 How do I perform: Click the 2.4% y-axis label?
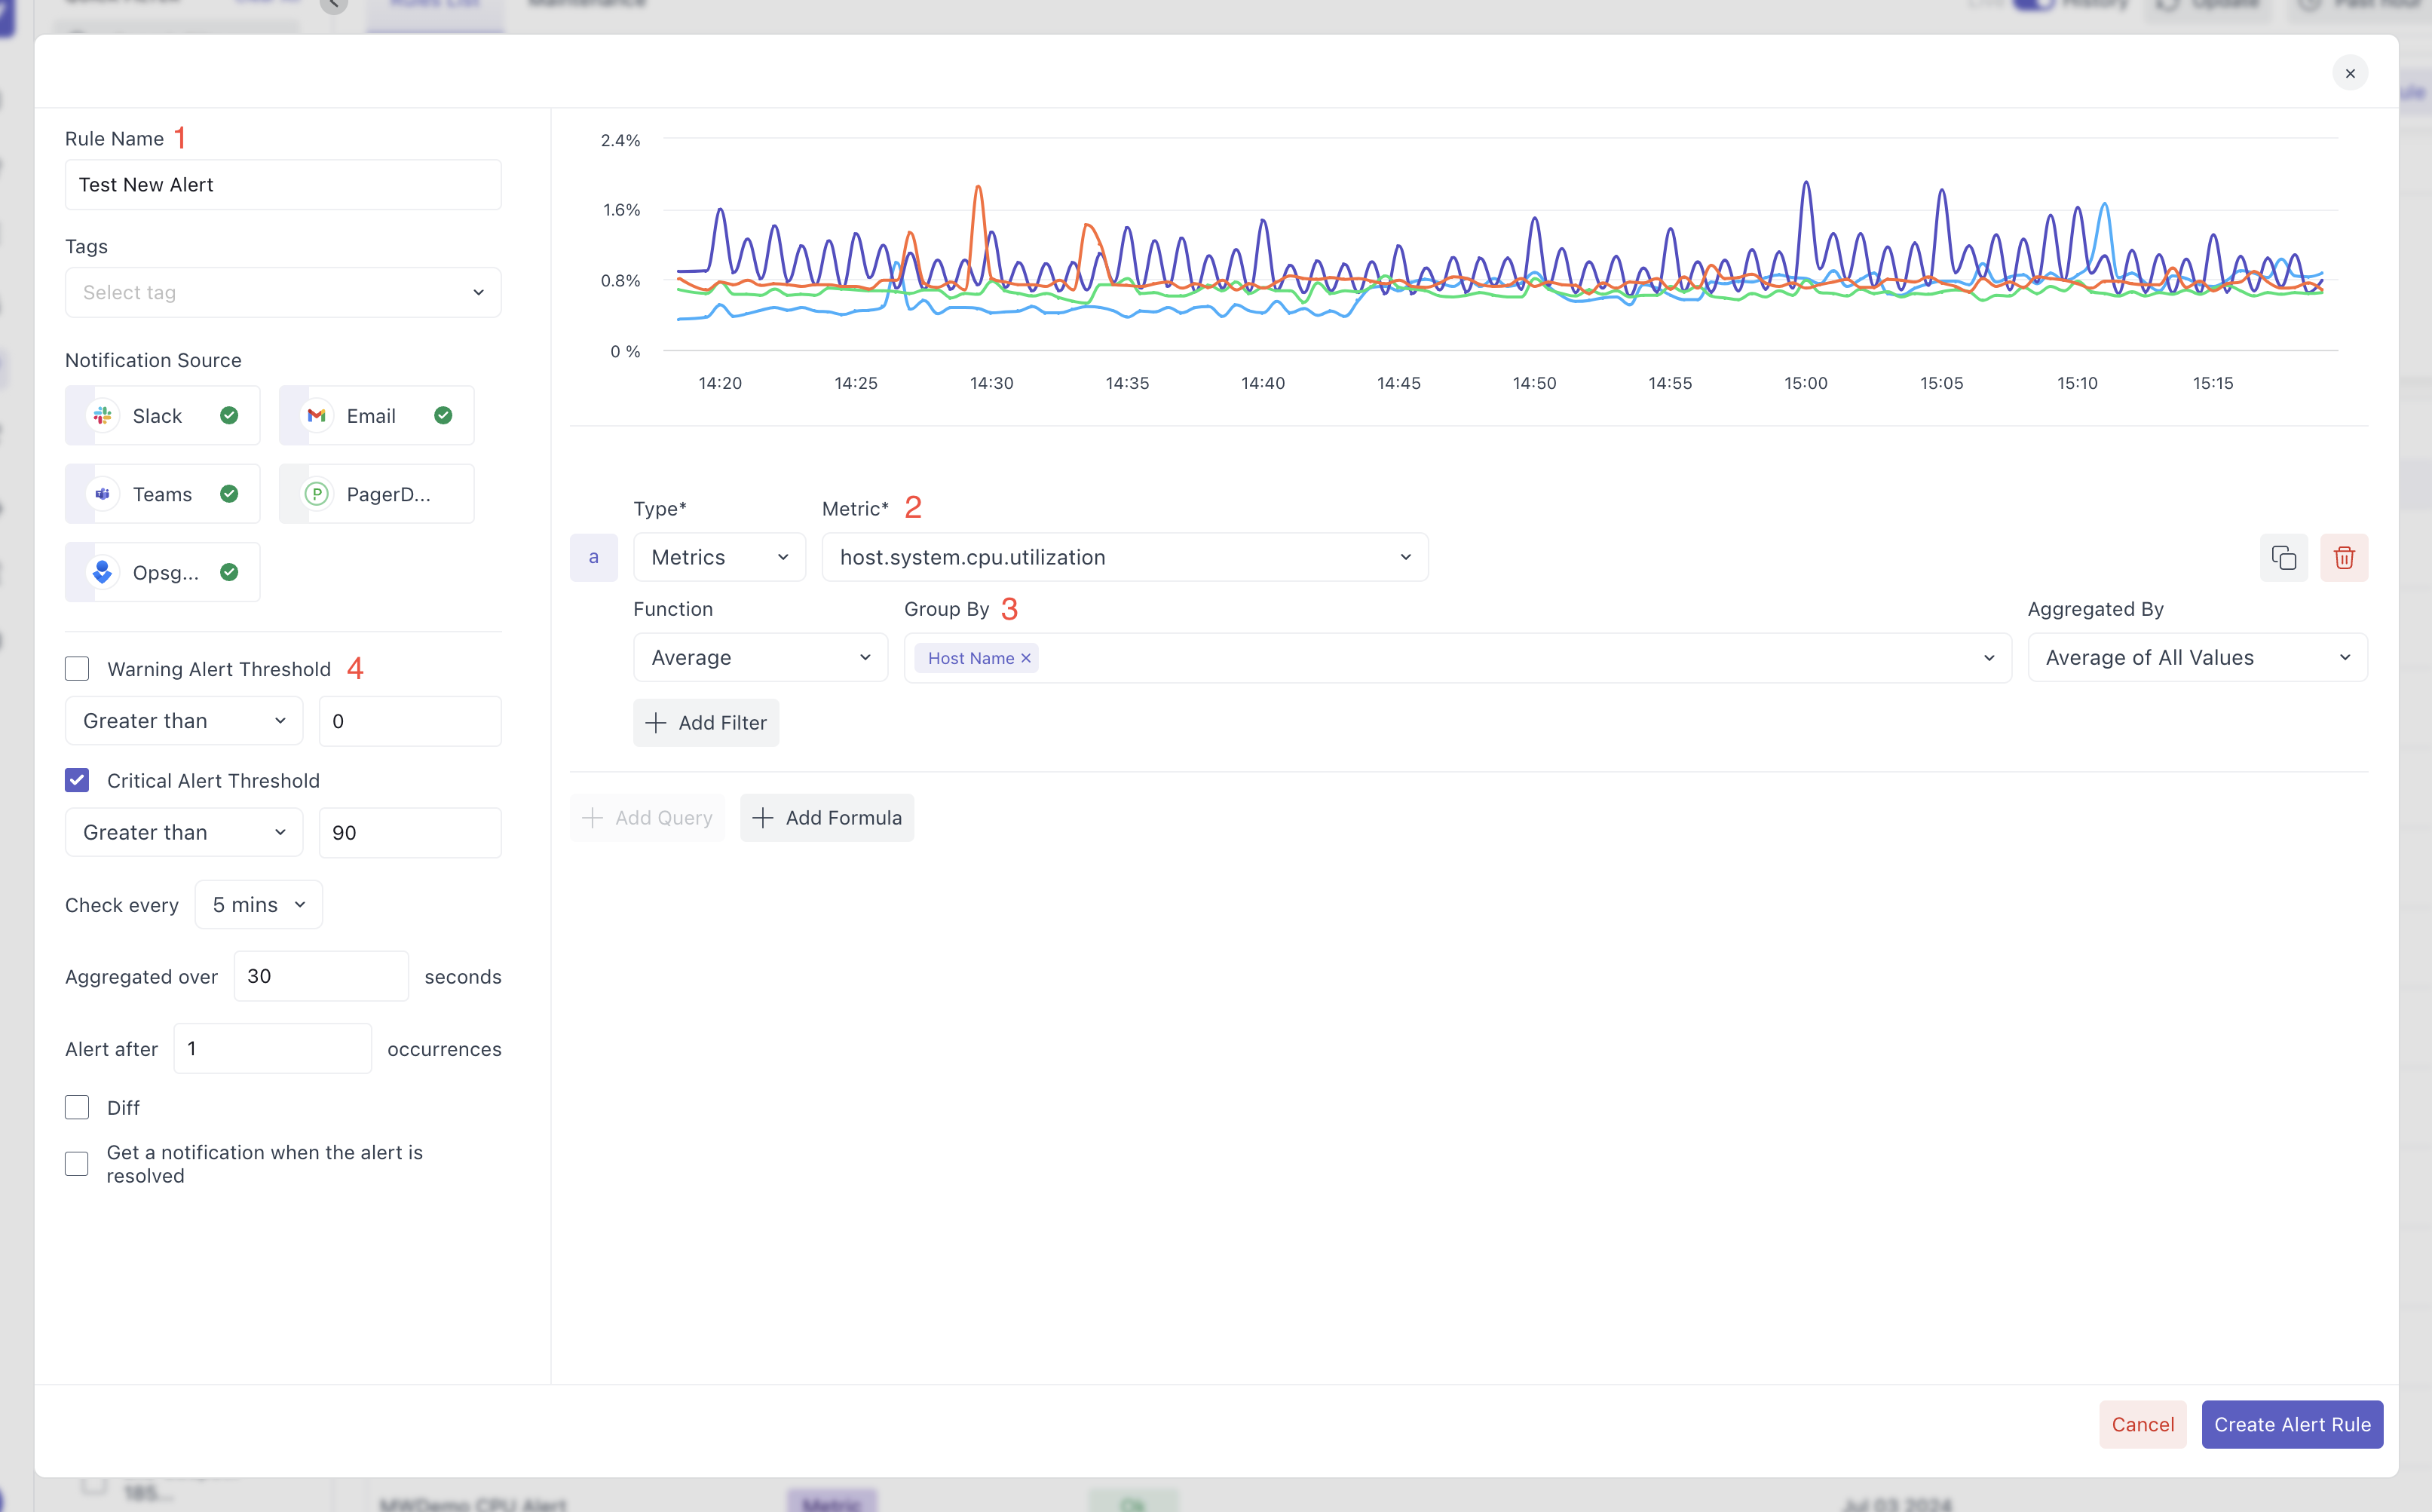click(620, 140)
